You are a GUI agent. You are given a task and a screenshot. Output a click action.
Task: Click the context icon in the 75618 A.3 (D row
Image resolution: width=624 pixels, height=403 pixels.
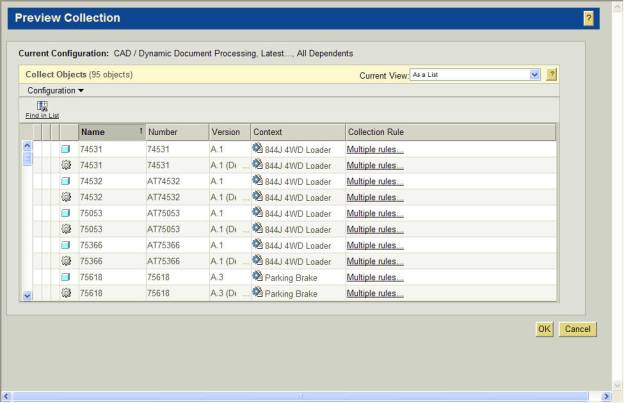[x=257, y=292]
